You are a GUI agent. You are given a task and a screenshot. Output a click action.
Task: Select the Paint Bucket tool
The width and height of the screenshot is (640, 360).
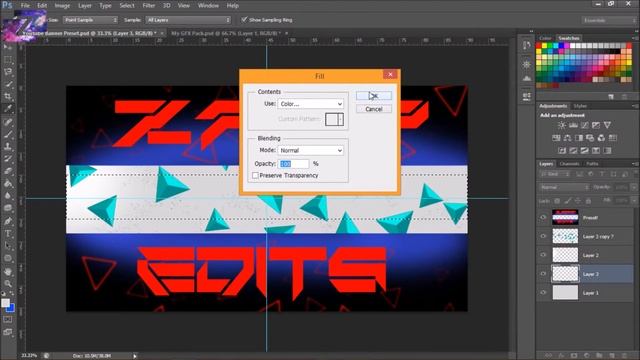point(8,184)
